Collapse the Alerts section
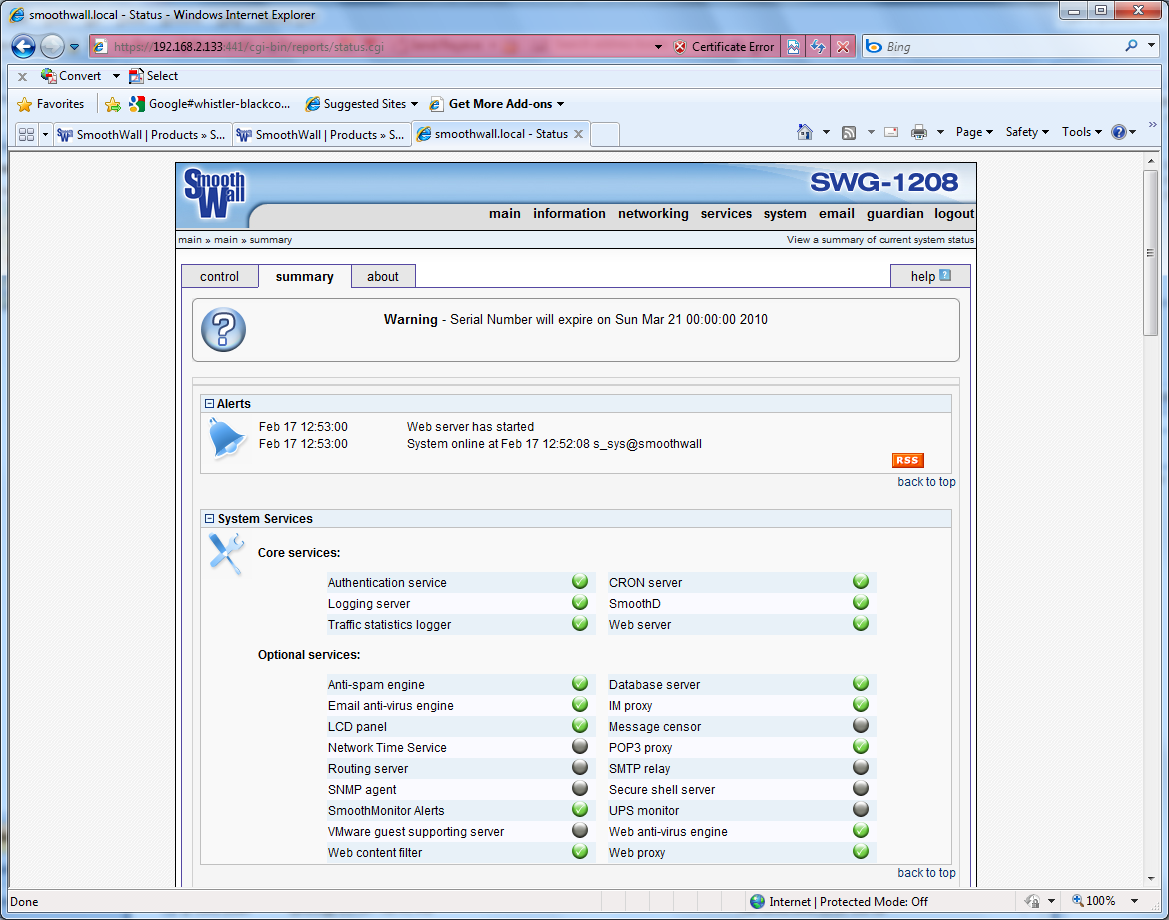The width and height of the screenshot is (1169, 920). coord(209,403)
